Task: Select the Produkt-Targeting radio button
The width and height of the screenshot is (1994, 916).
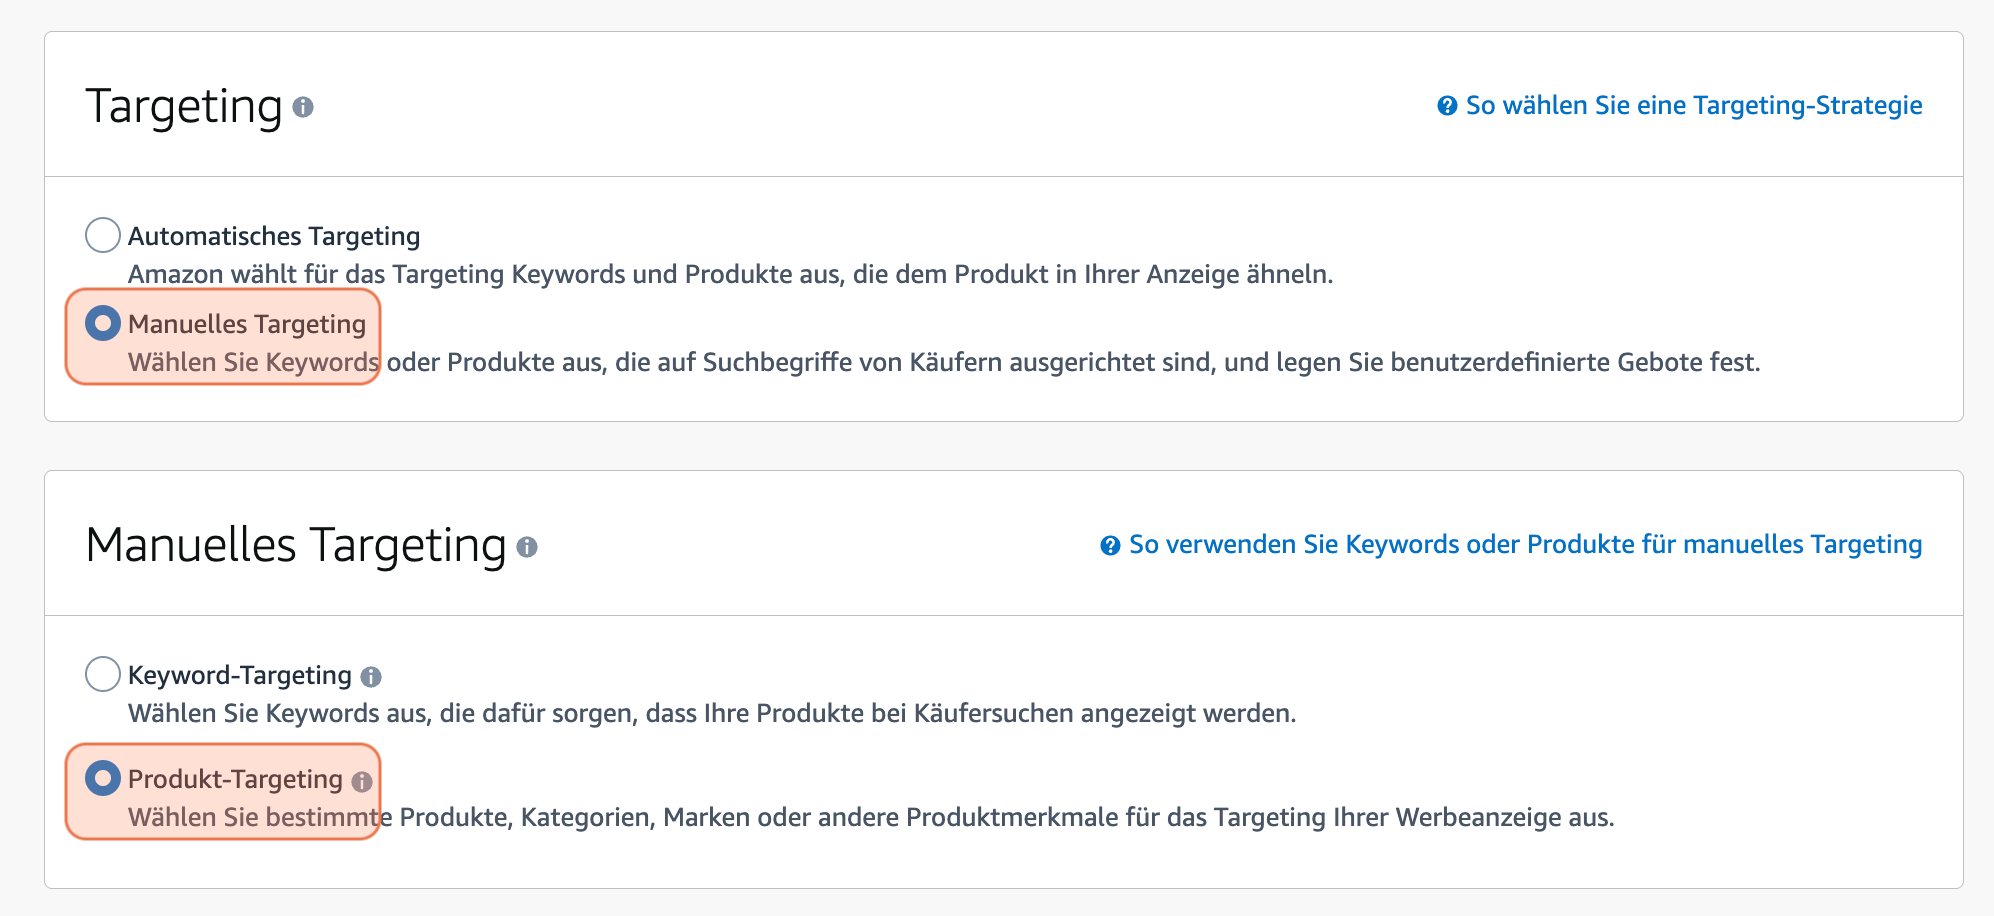Action: click(103, 779)
